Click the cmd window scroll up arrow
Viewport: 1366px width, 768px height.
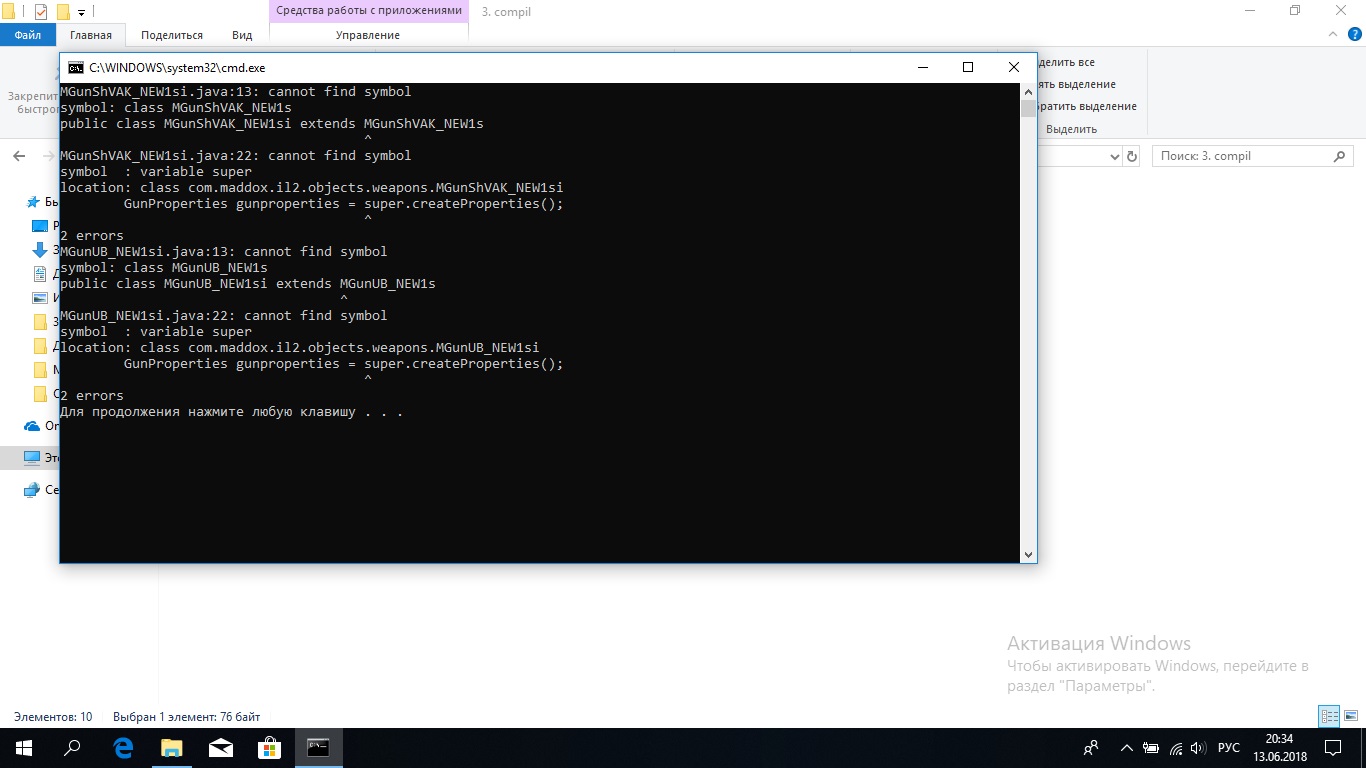coord(1028,91)
